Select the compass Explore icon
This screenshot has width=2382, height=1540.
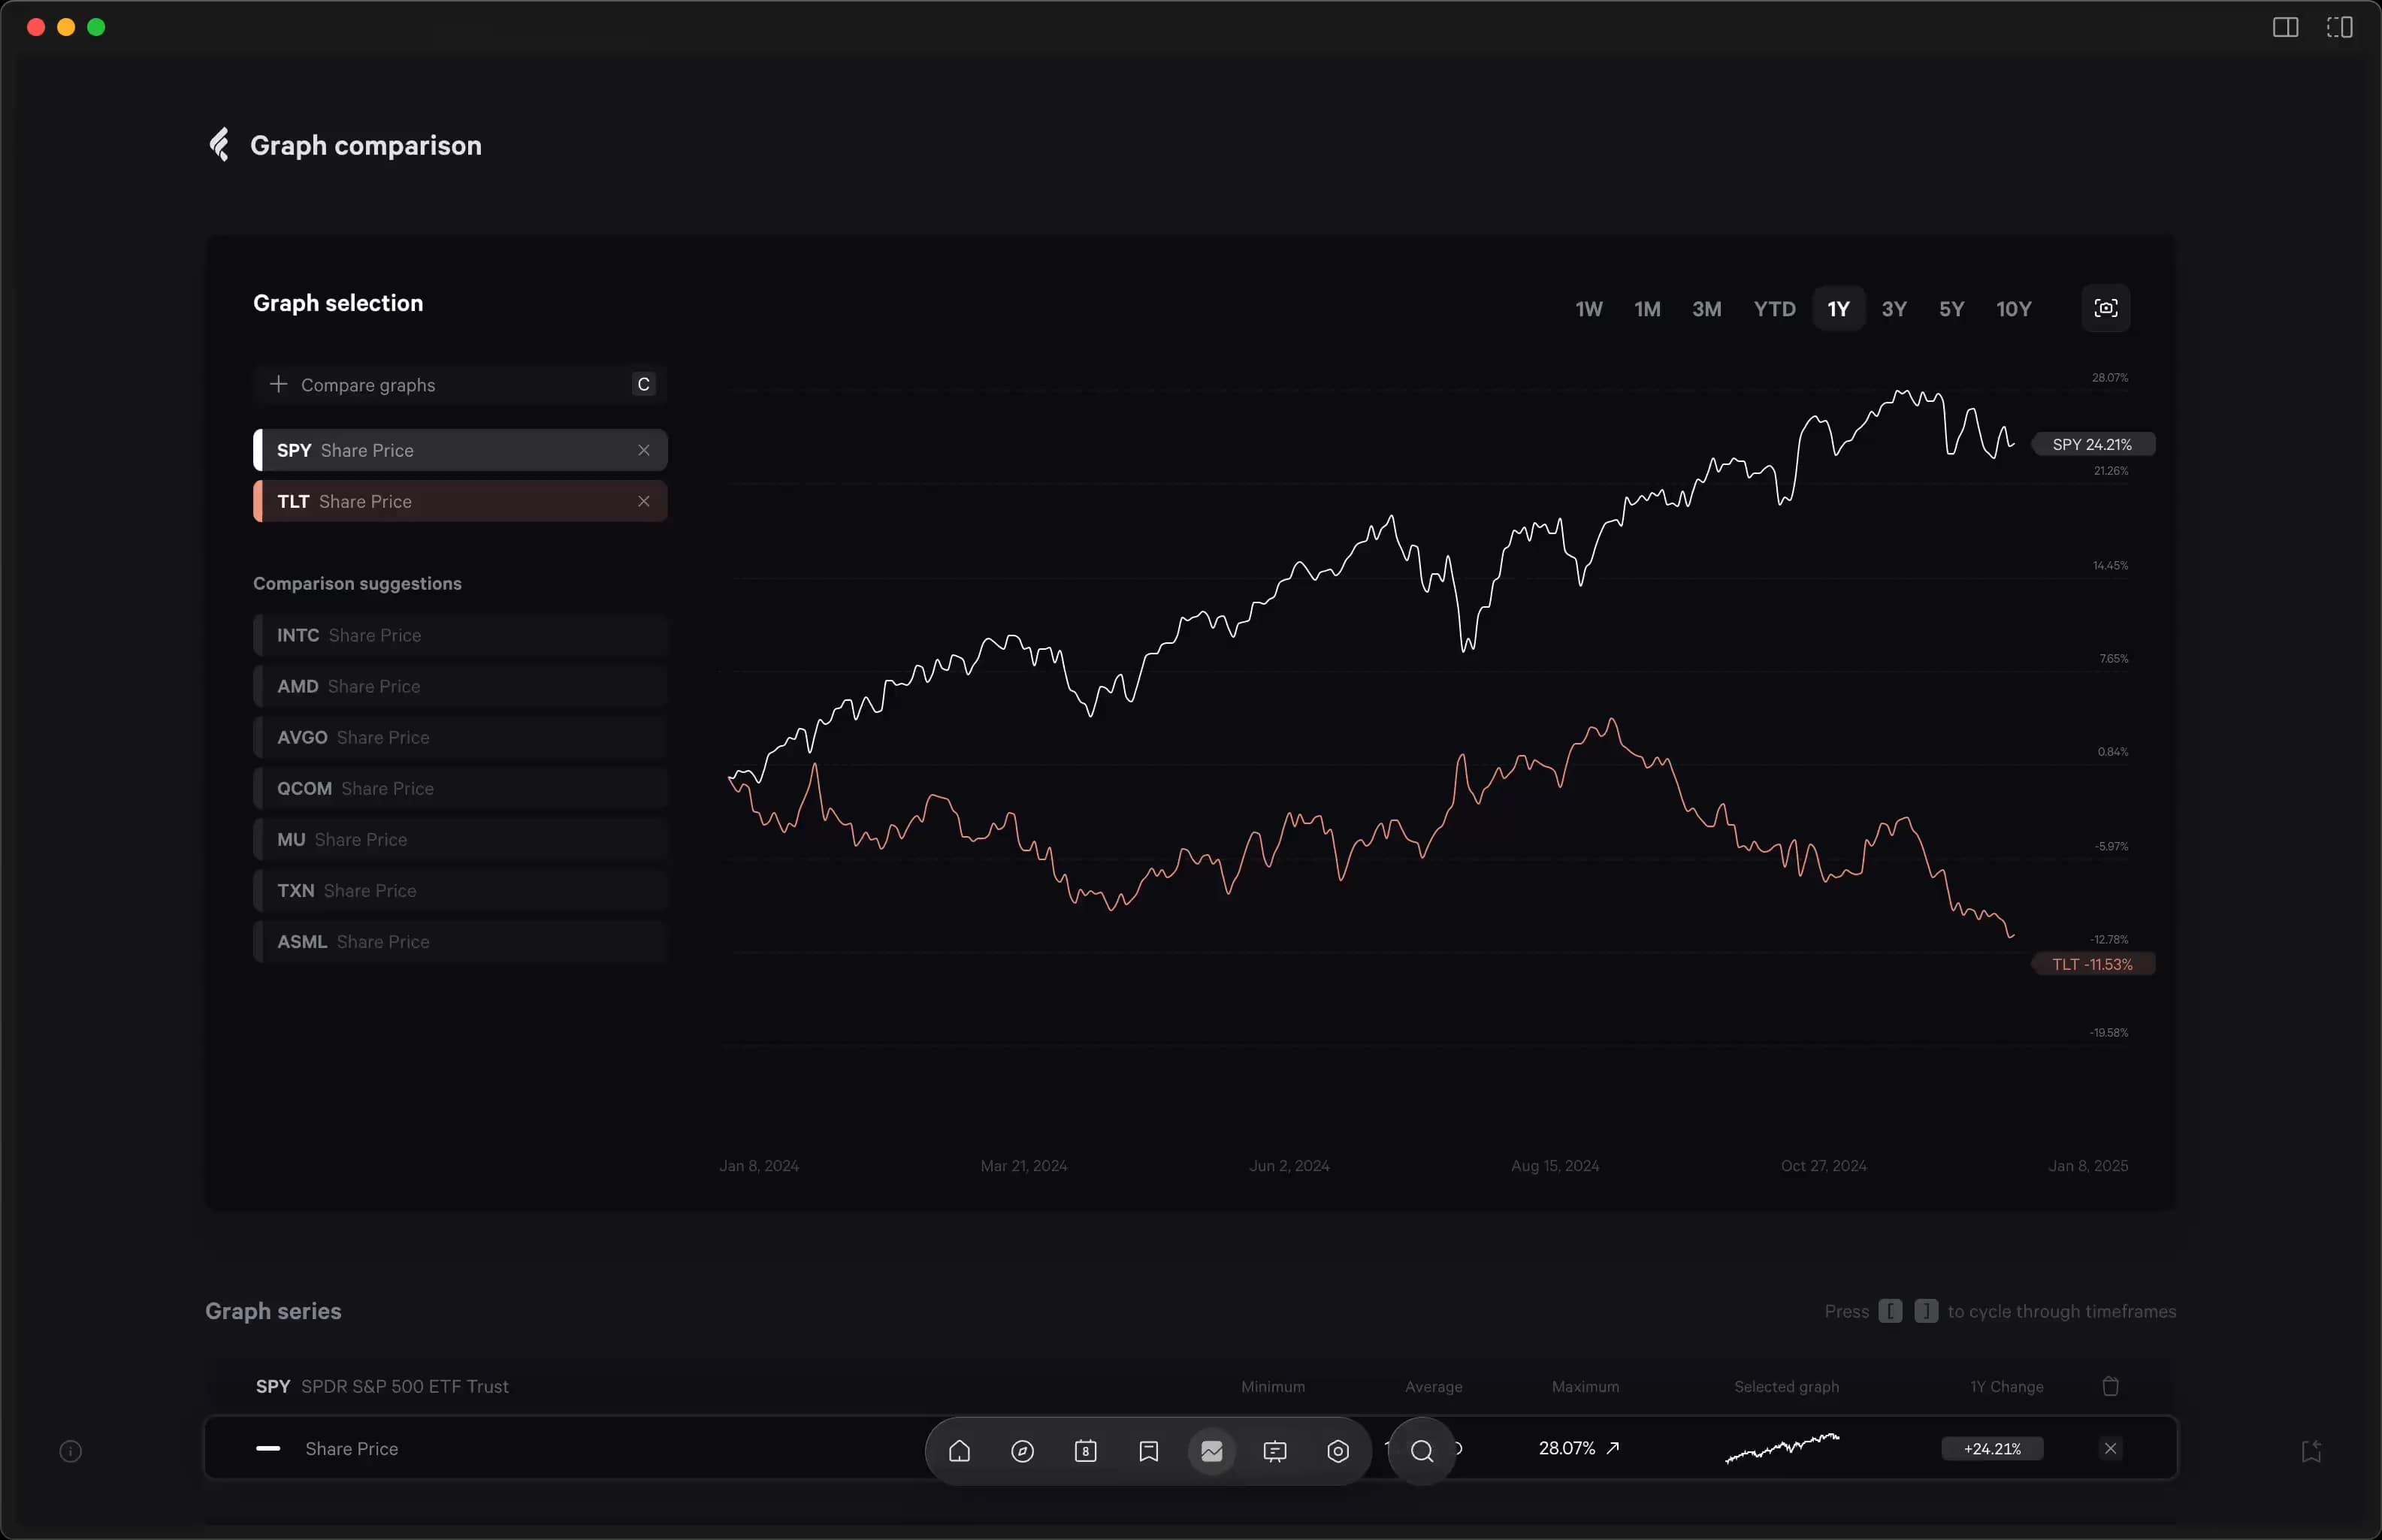pyautogui.click(x=1022, y=1451)
